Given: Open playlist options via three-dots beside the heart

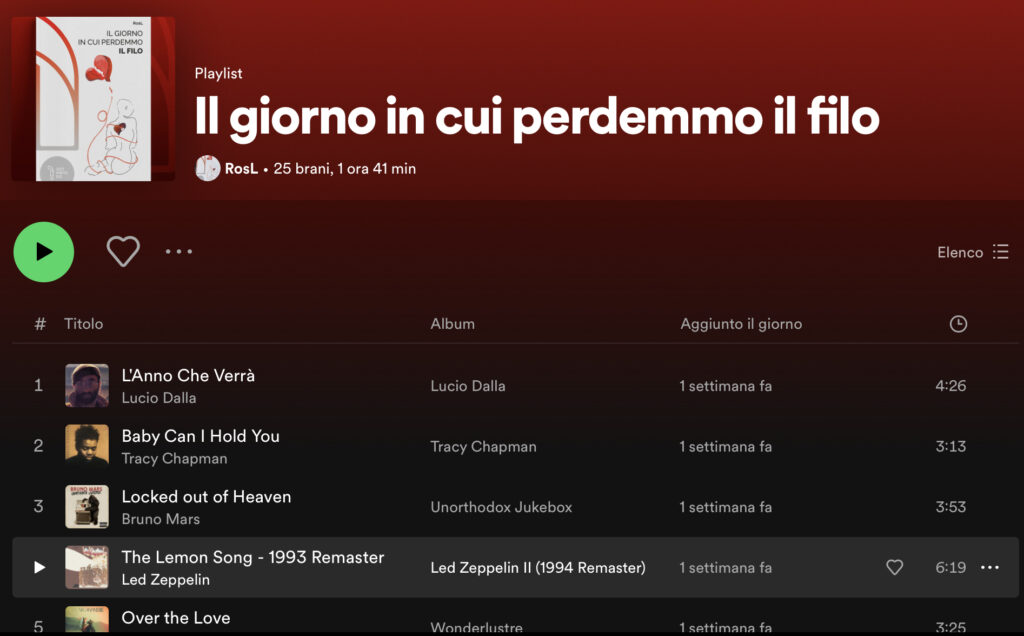Looking at the screenshot, I should coord(178,251).
